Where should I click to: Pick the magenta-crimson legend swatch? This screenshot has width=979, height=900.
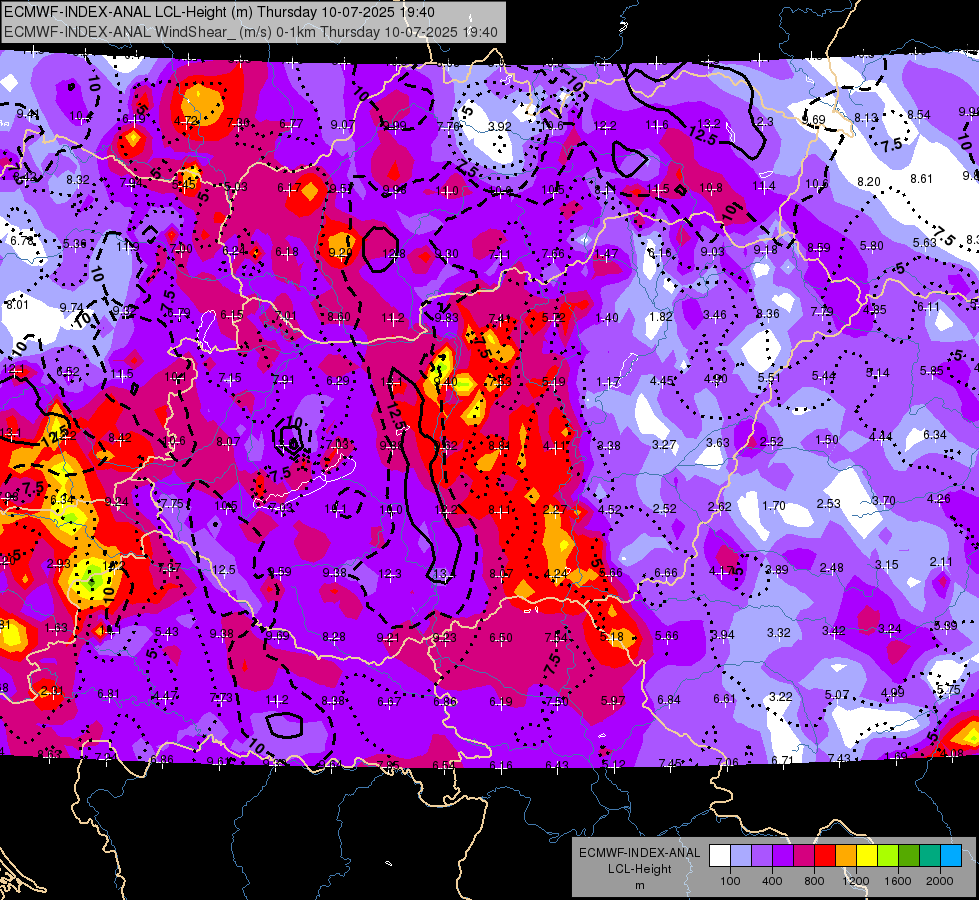pyautogui.click(x=804, y=855)
